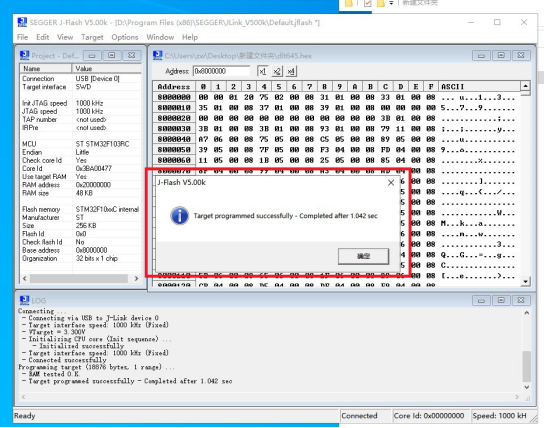The width and height of the screenshot is (544, 428).
Task: Close the J-Flash success dialog
Action: click(391, 183)
